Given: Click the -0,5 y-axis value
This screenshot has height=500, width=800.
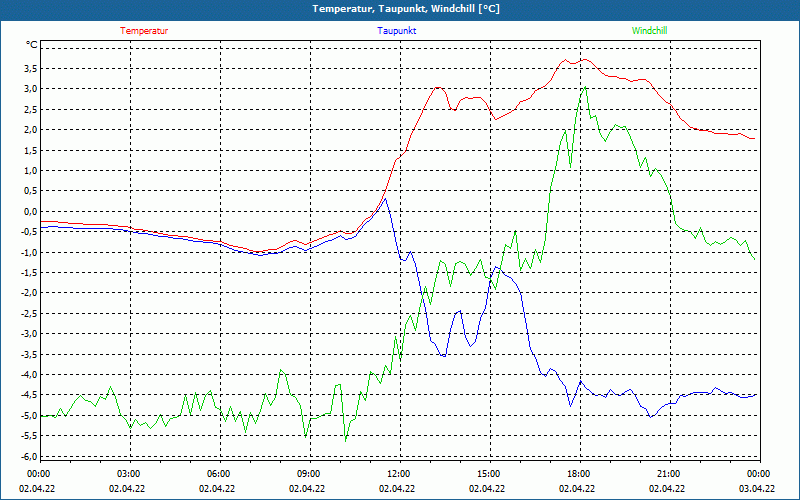Looking at the screenshot, I should 29,232.
